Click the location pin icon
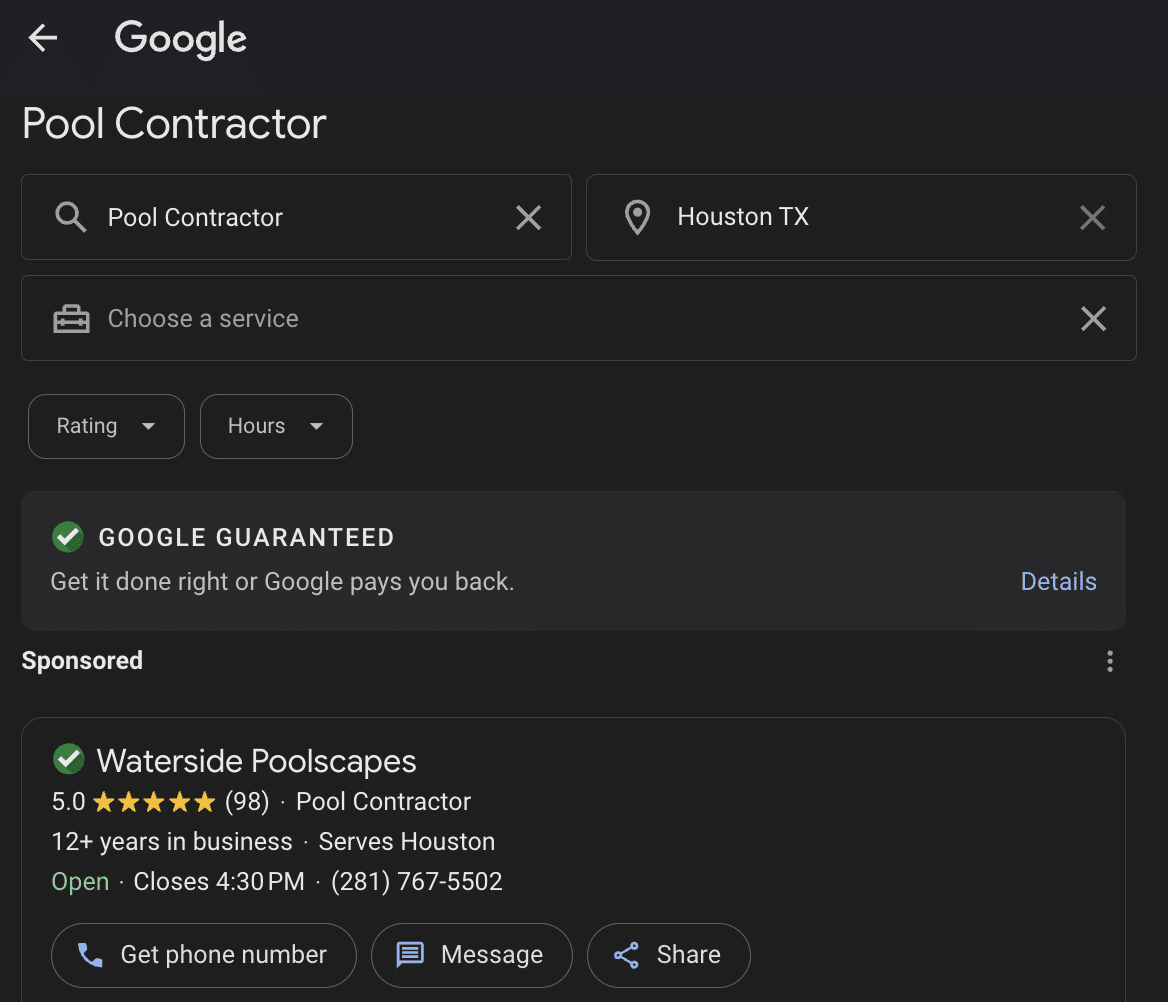 click(637, 218)
